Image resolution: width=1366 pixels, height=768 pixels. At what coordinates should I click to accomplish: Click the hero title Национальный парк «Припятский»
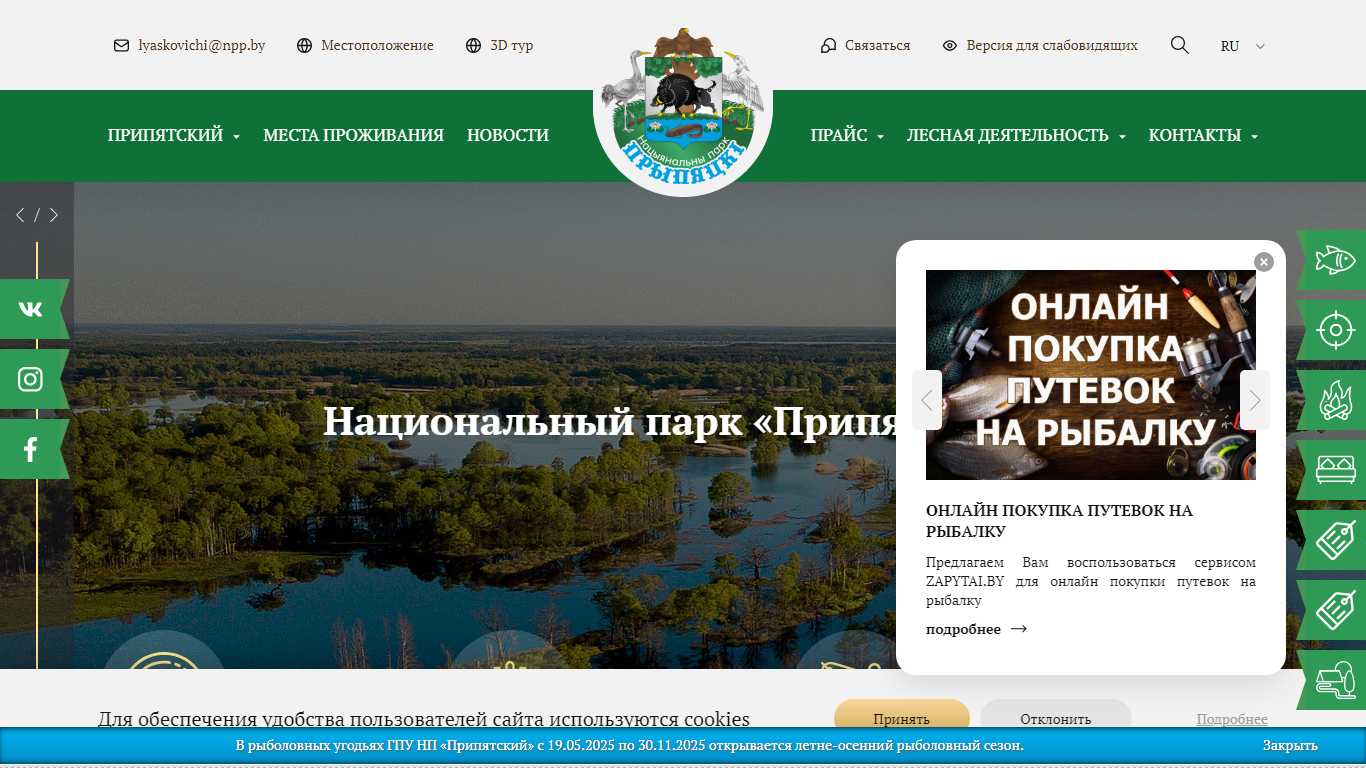609,420
